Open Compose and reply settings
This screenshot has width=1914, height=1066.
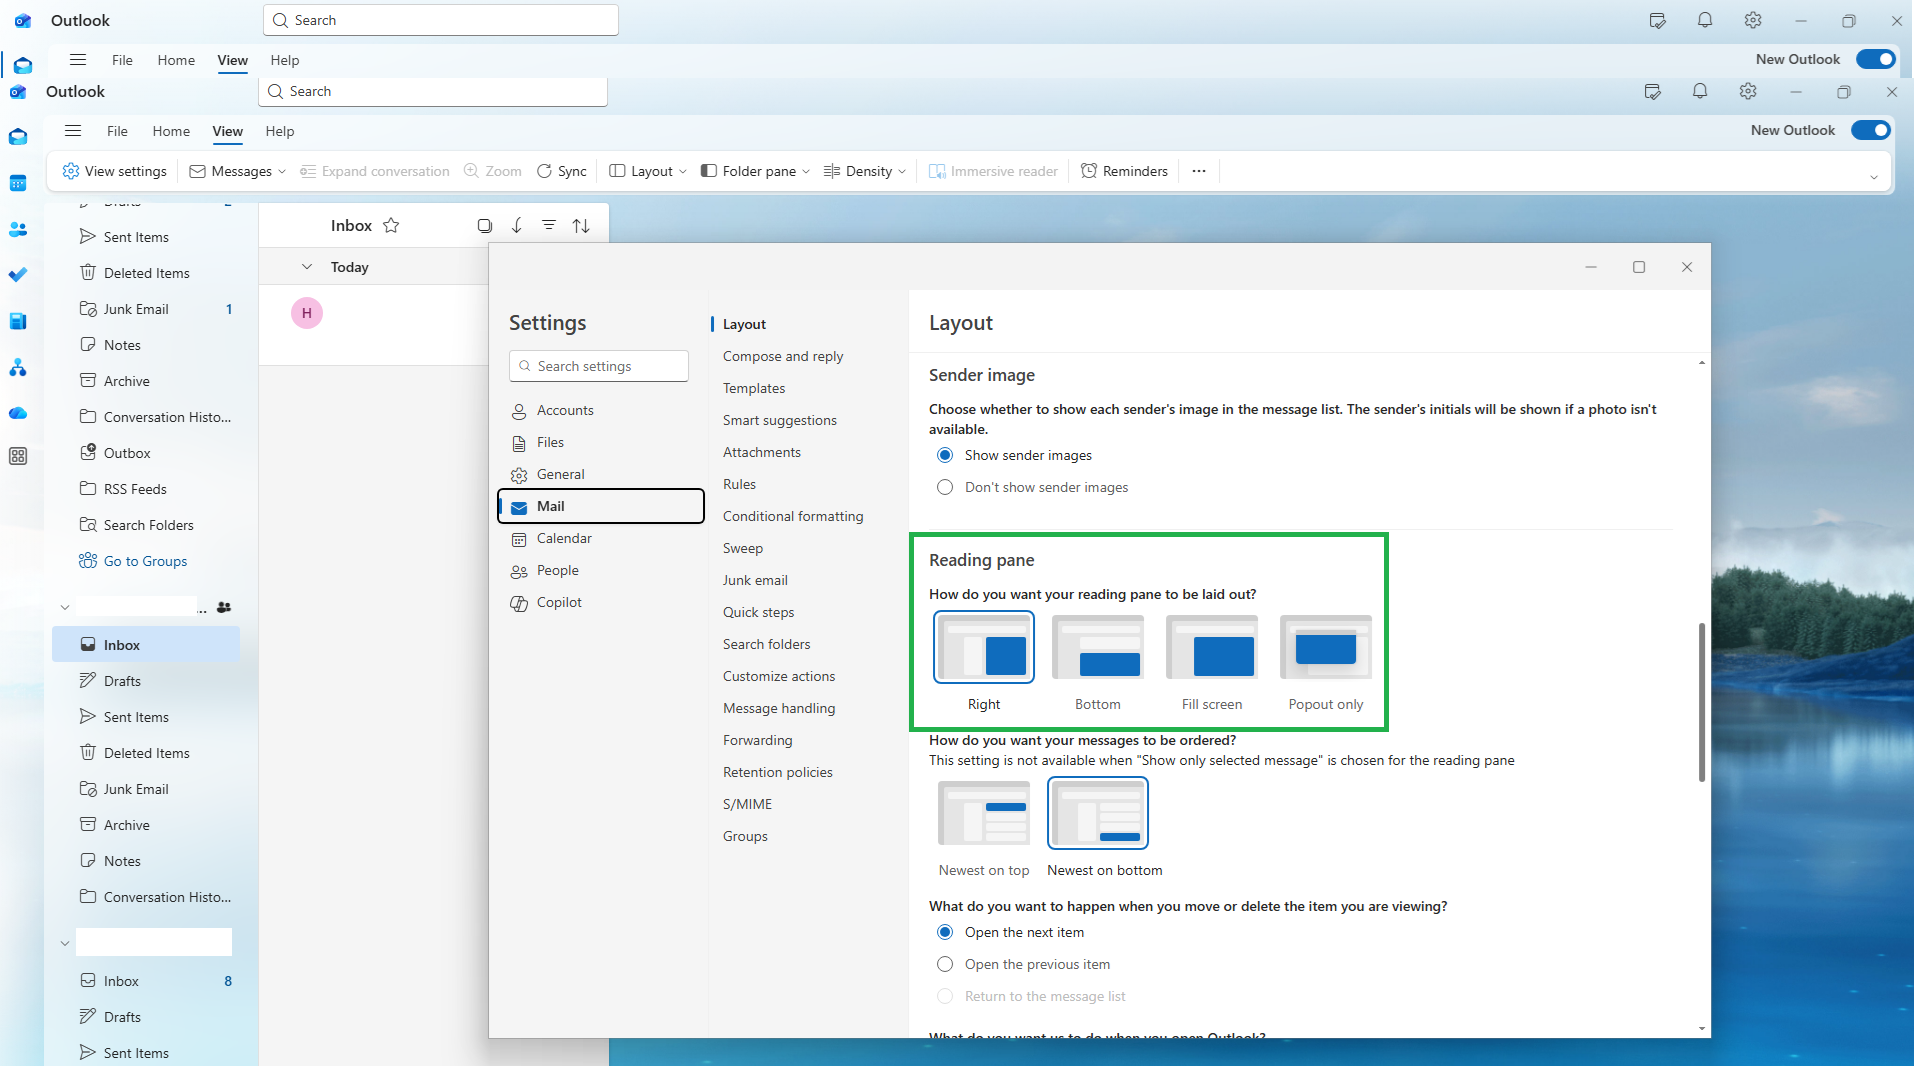(x=783, y=356)
